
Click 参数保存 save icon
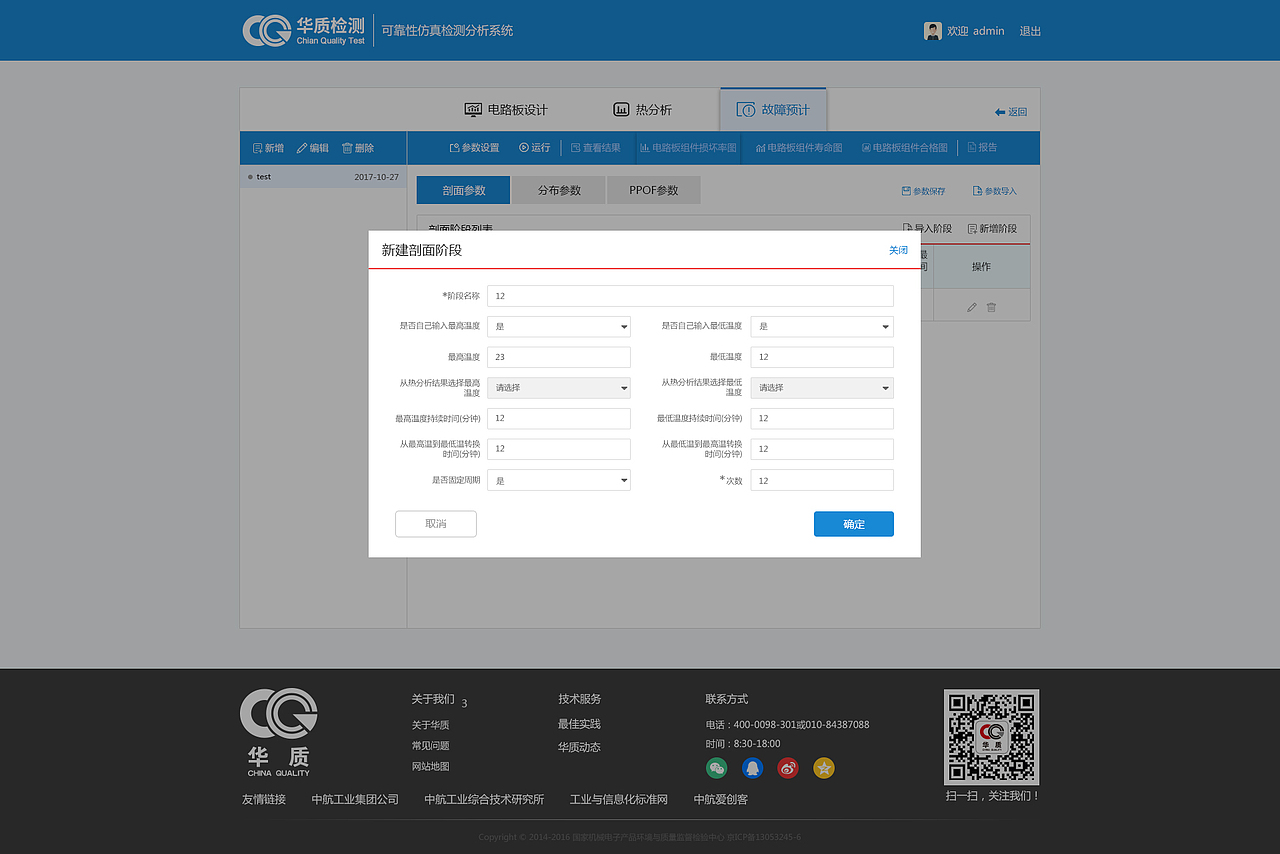pos(906,191)
